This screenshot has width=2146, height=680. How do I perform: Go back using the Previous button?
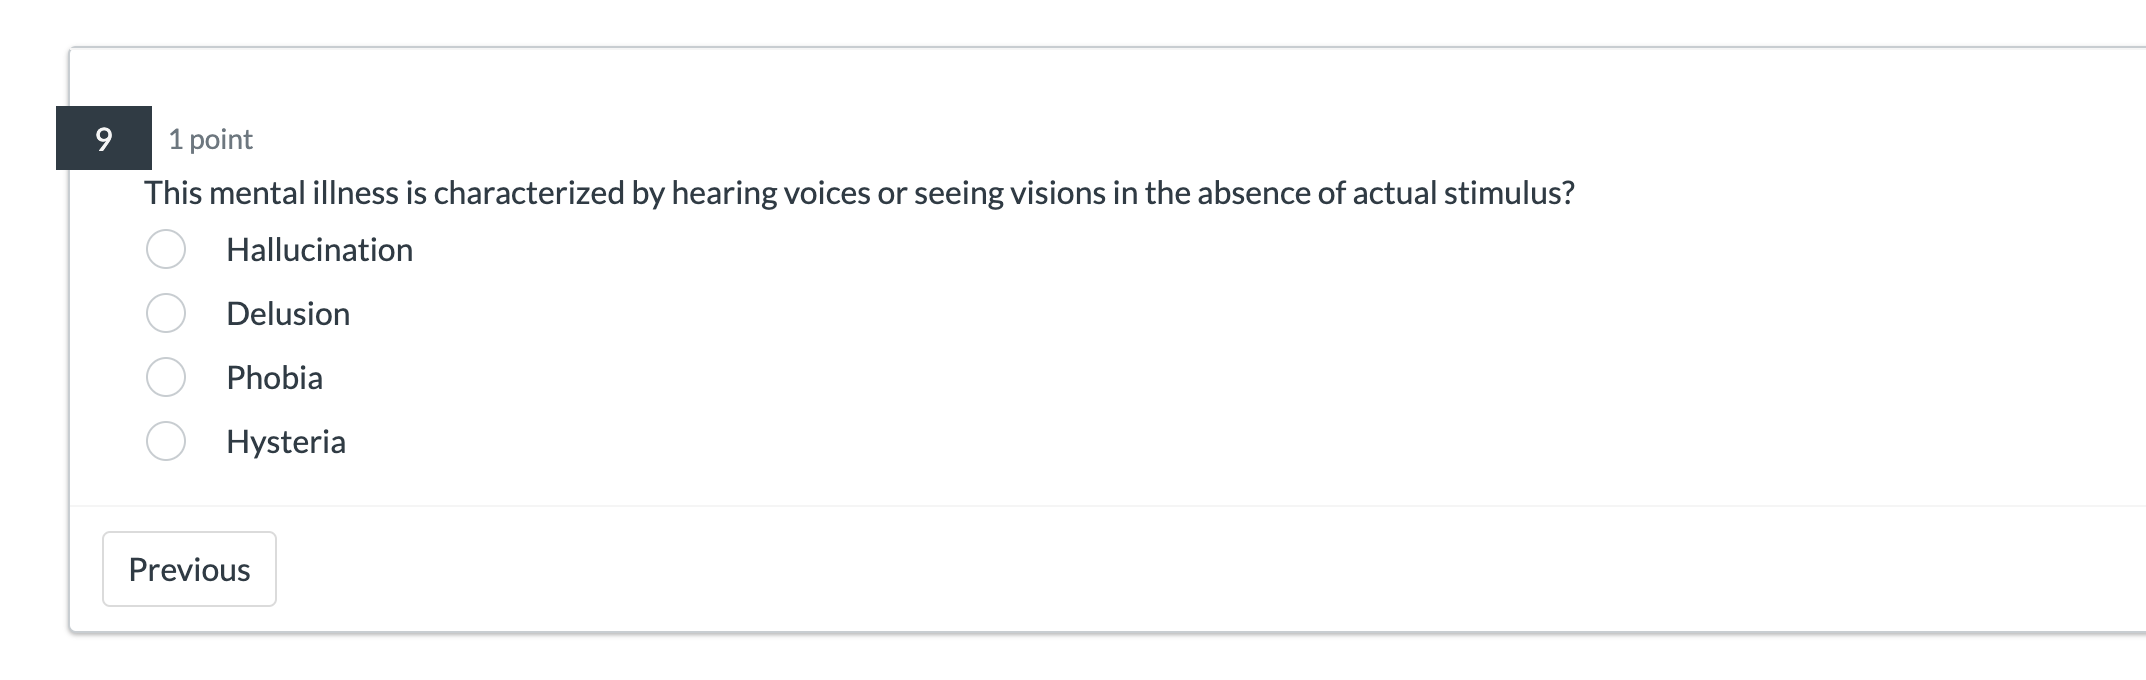coord(189,569)
